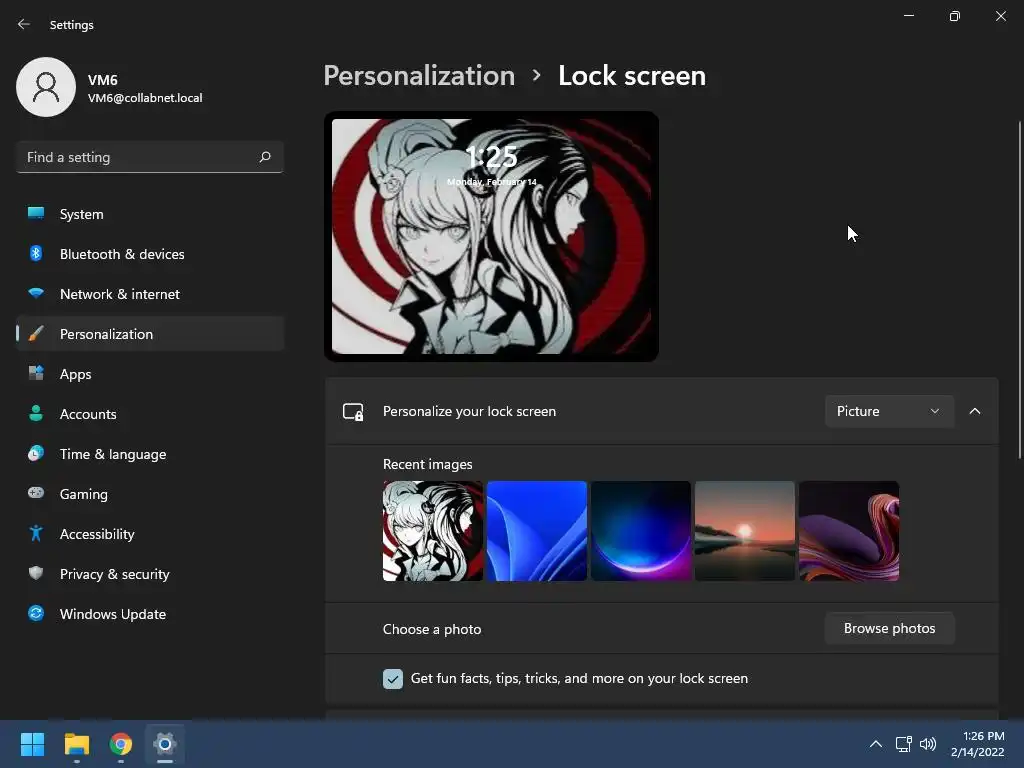Screen dimensions: 1024x768
Task: Click the lock screen icon beside Personalize row
Action: tap(353, 411)
